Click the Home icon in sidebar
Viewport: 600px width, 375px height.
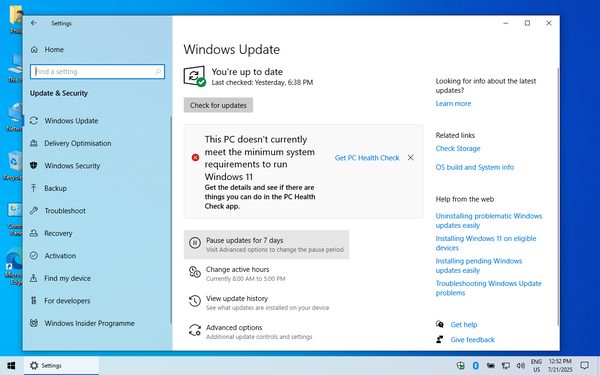coord(34,49)
